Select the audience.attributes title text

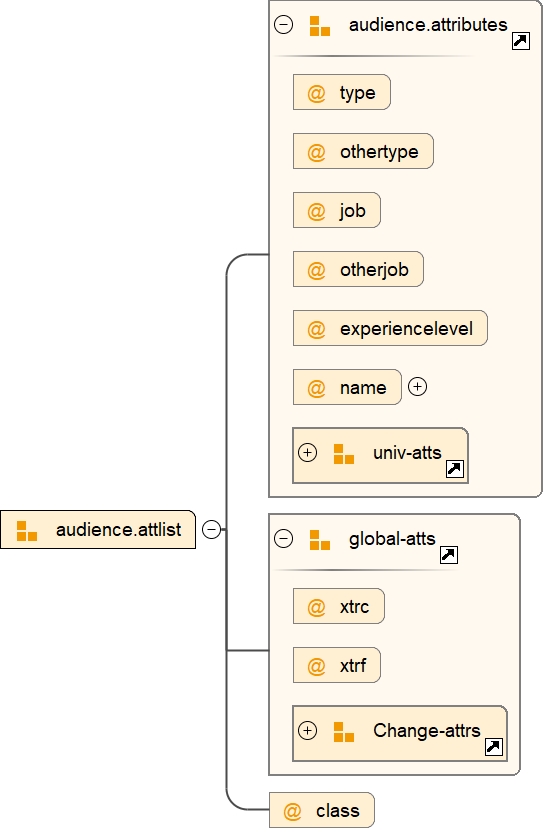pyautogui.click(x=428, y=25)
